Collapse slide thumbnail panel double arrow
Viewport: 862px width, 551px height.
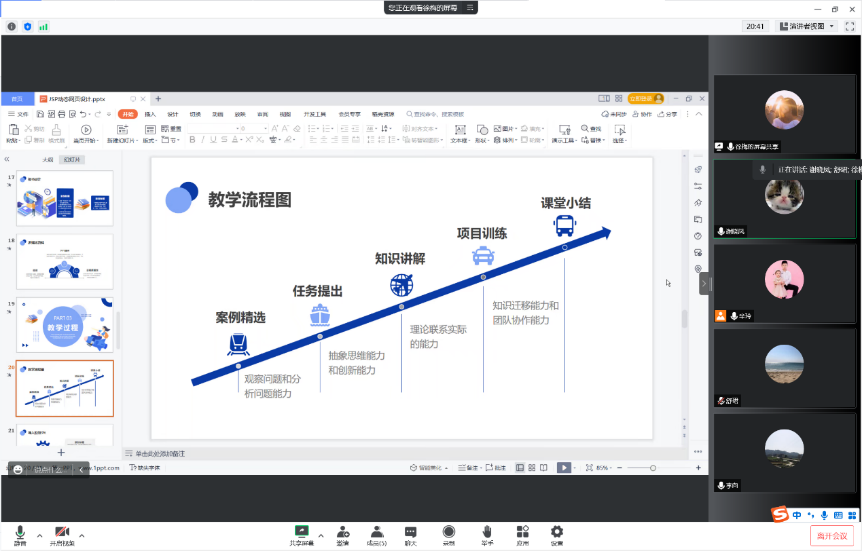click(7, 159)
